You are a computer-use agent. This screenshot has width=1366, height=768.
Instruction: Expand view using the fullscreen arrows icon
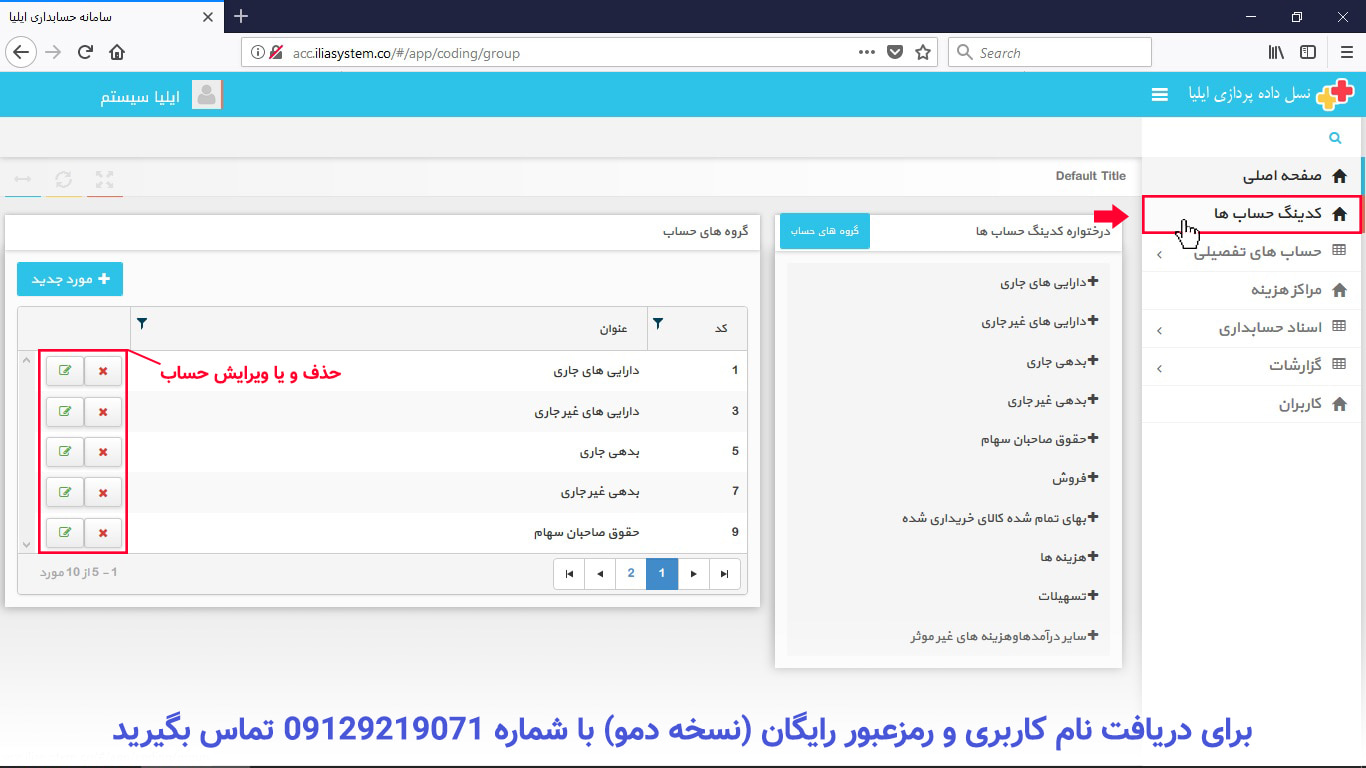coord(104,180)
